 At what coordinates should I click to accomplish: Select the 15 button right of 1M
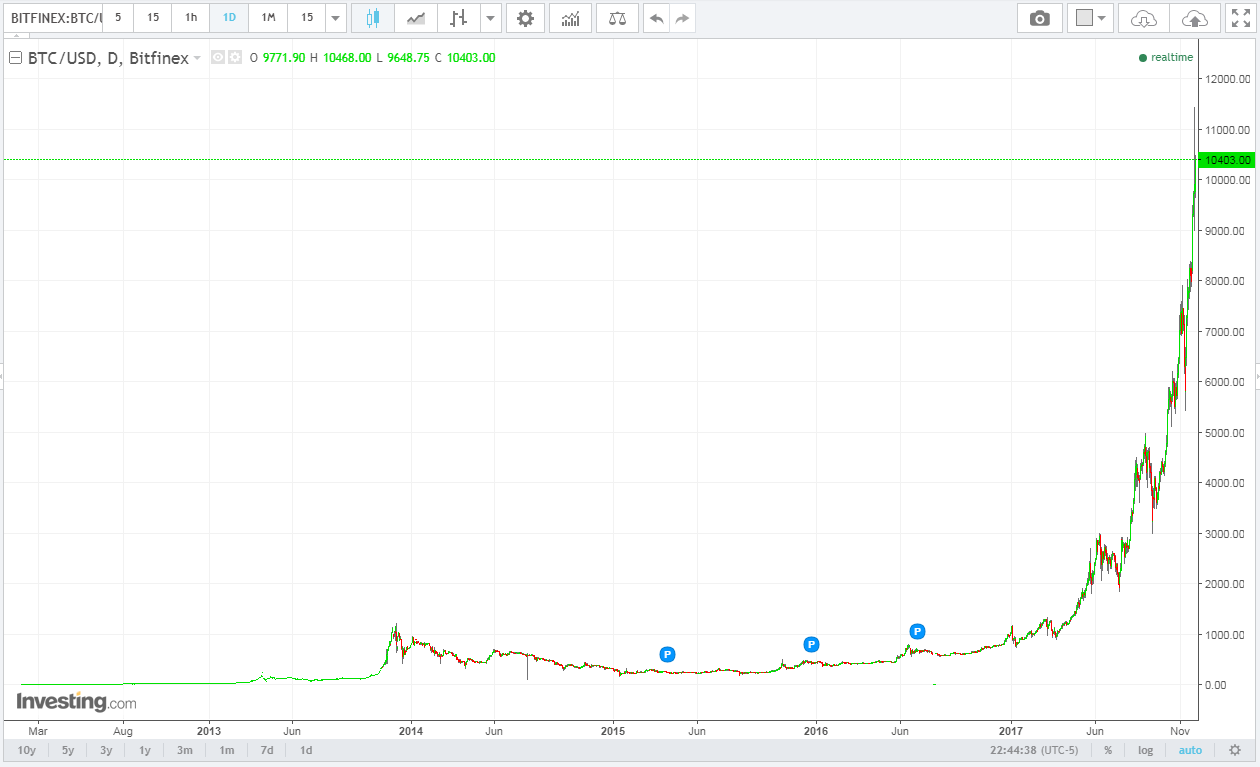[x=307, y=18]
